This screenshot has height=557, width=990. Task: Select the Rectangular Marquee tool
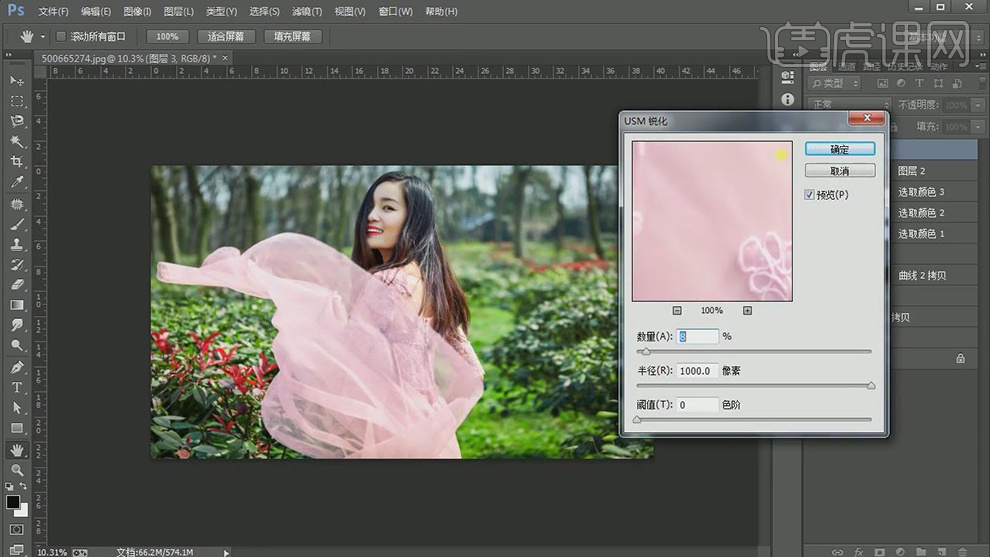tap(17, 101)
